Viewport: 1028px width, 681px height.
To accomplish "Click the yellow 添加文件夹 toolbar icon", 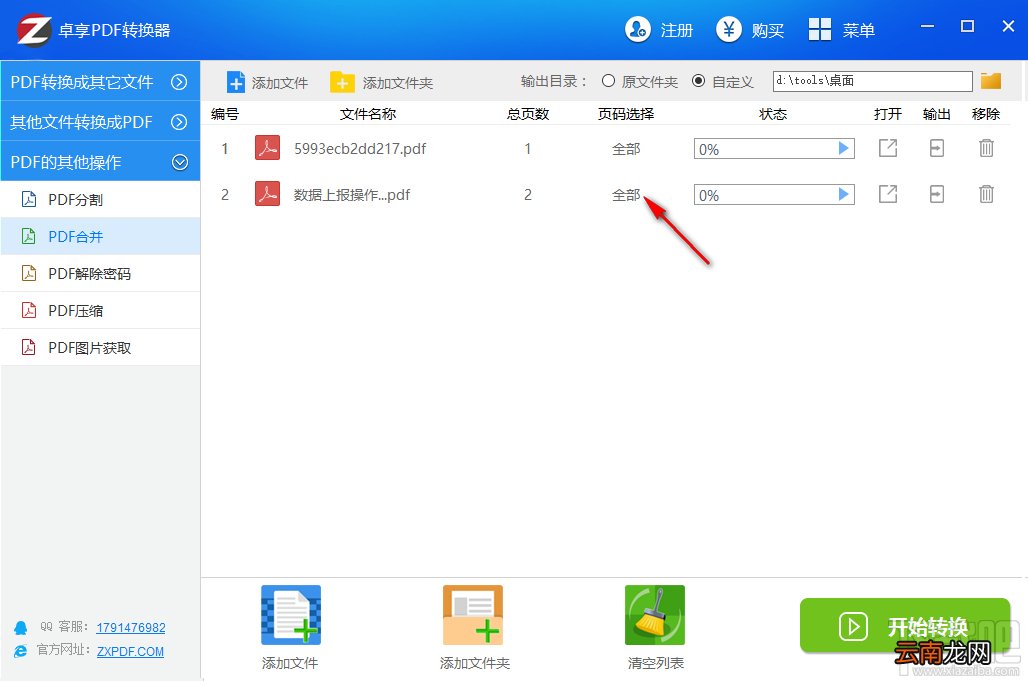I will pos(342,83).
